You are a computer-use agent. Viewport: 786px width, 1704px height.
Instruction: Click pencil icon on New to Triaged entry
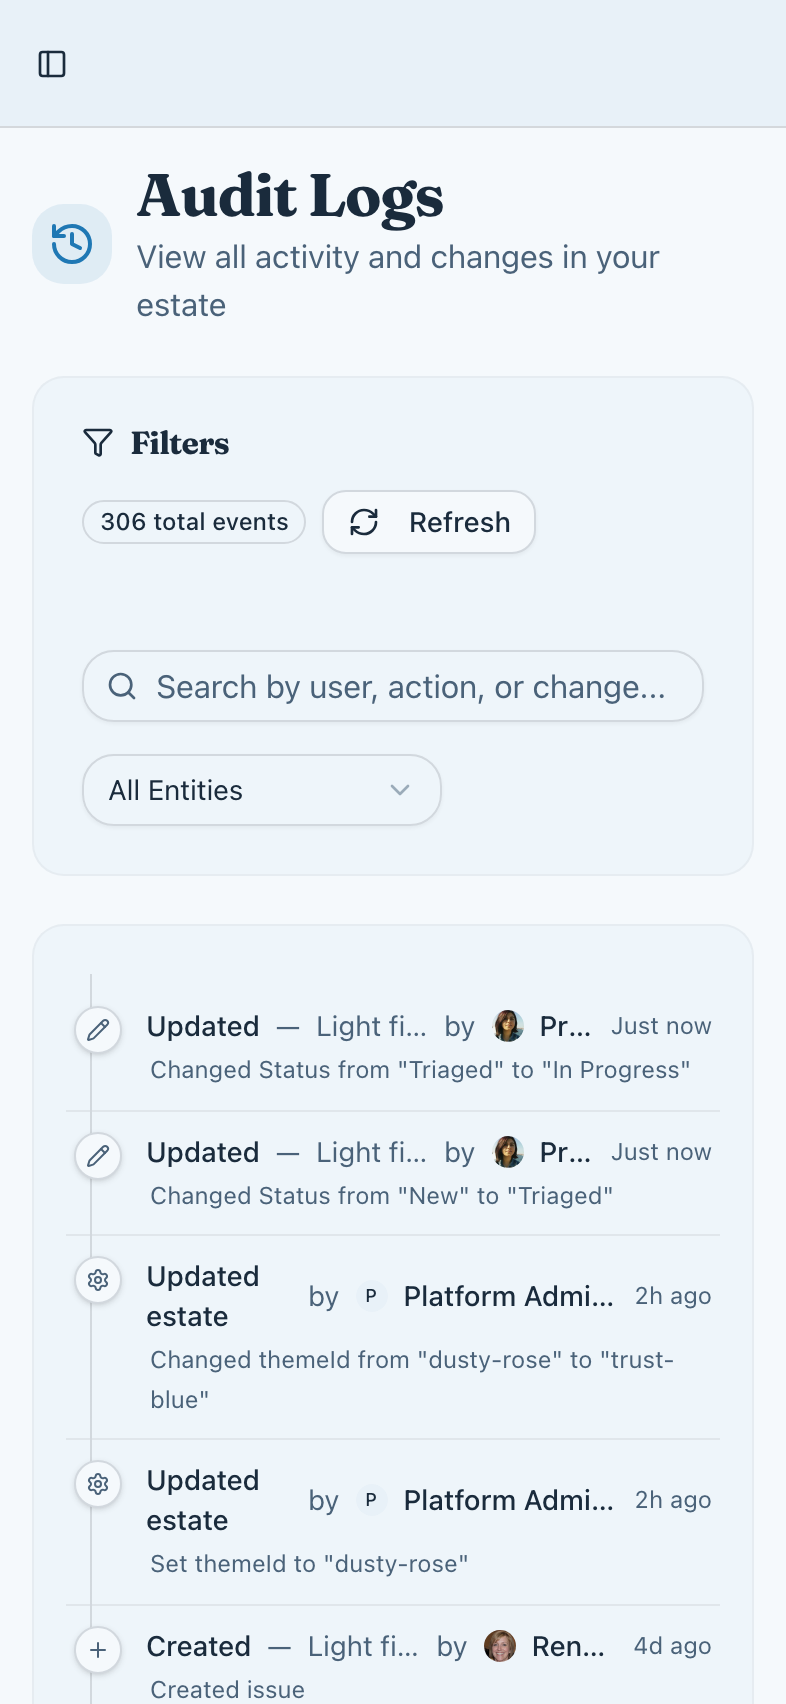[x=98, y=1156]
